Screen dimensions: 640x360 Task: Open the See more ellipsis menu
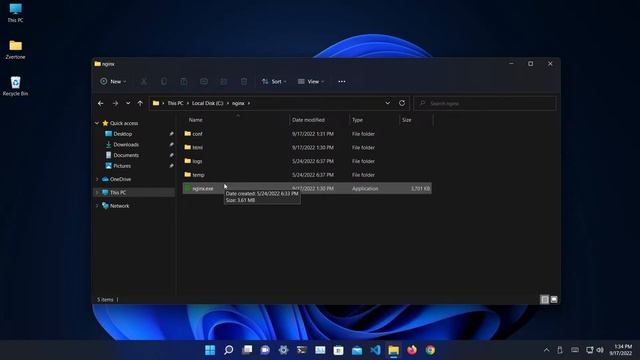(x=342, y=82)
